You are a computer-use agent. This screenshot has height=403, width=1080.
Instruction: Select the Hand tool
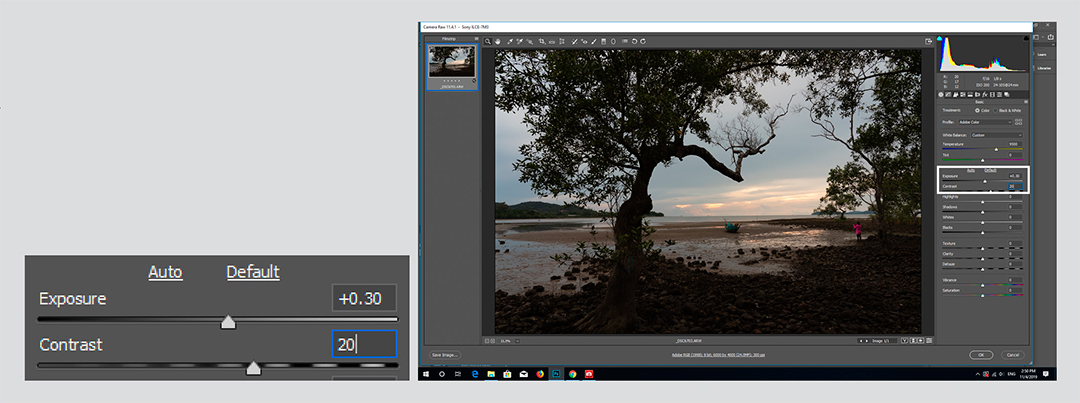point(497,41)
